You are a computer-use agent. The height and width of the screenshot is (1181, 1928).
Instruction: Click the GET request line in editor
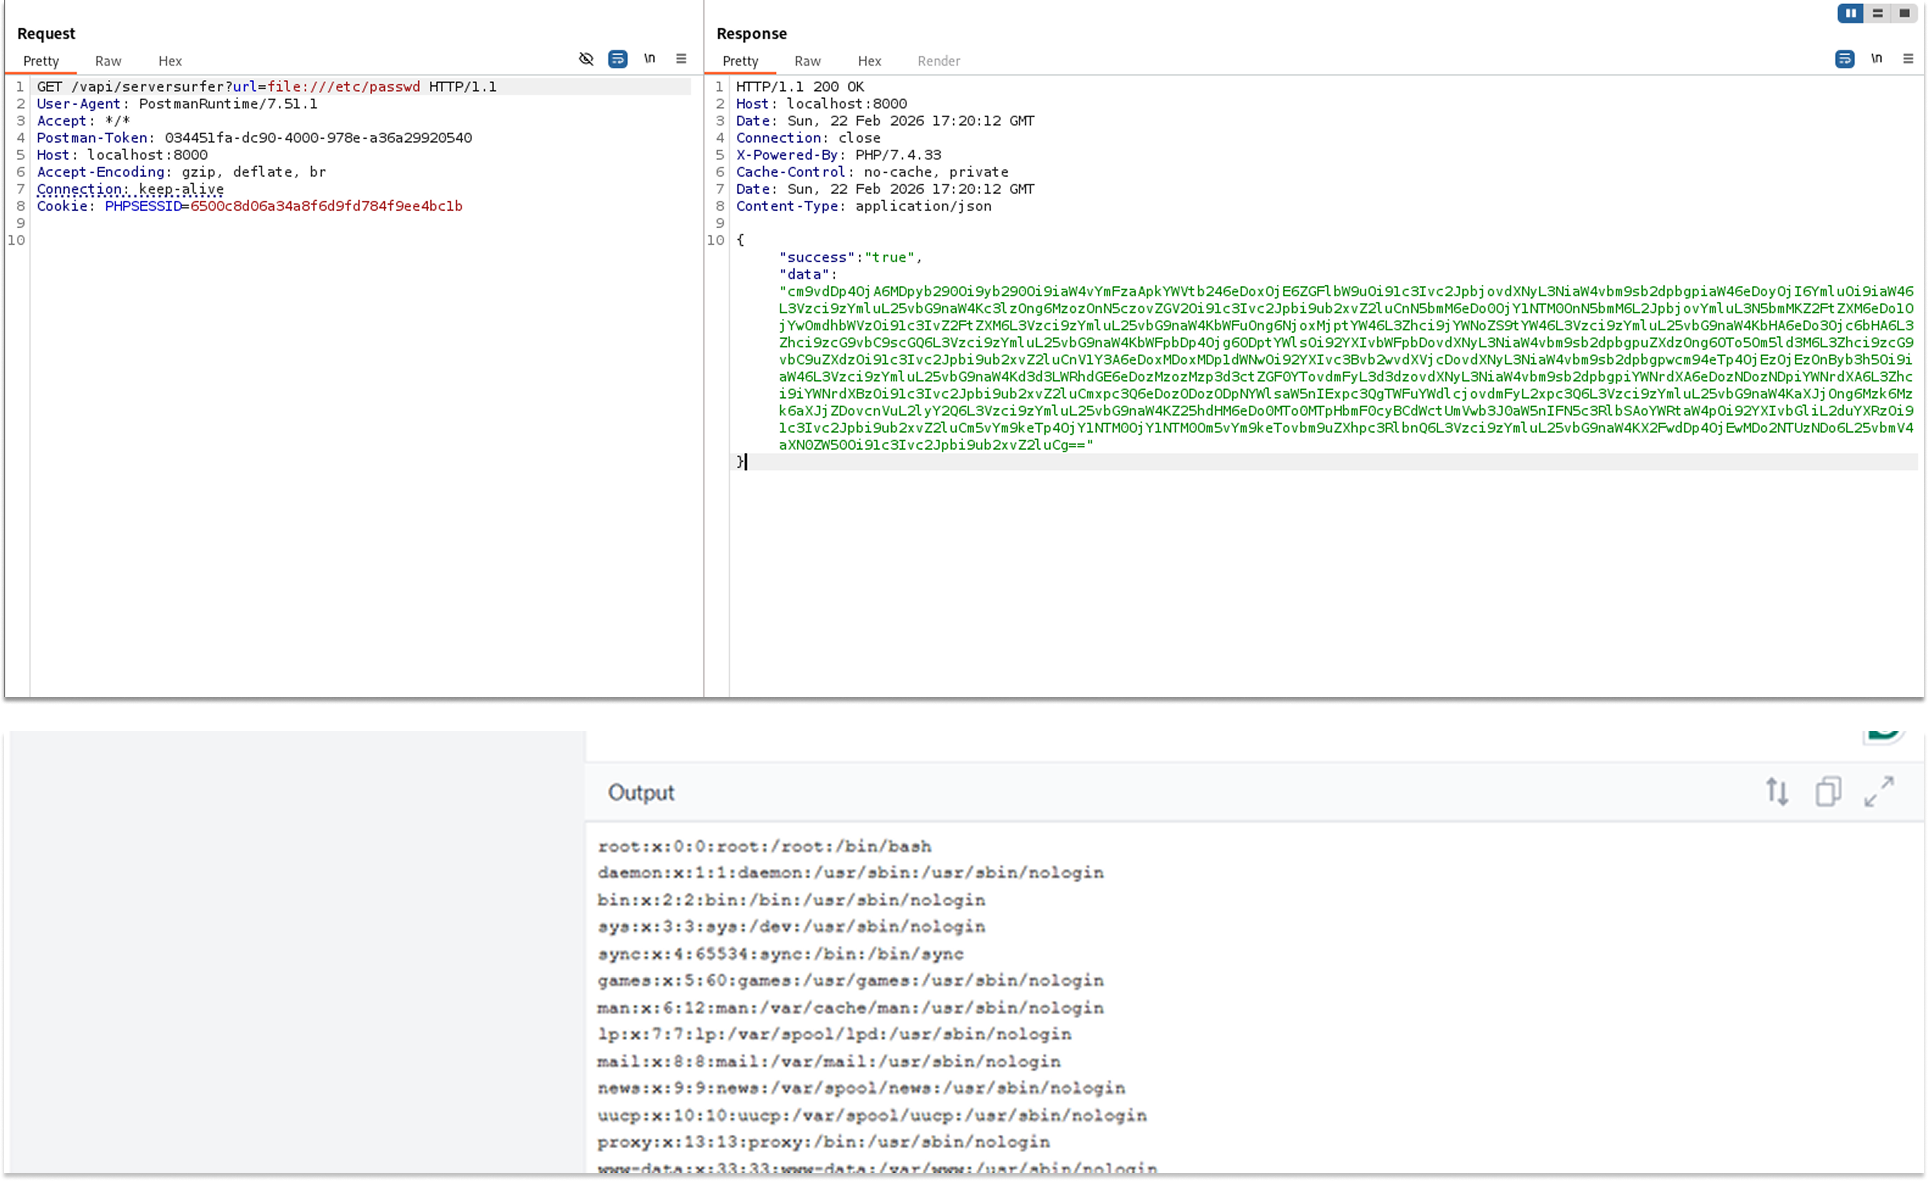pyautogui.click(x=267, y=87)
